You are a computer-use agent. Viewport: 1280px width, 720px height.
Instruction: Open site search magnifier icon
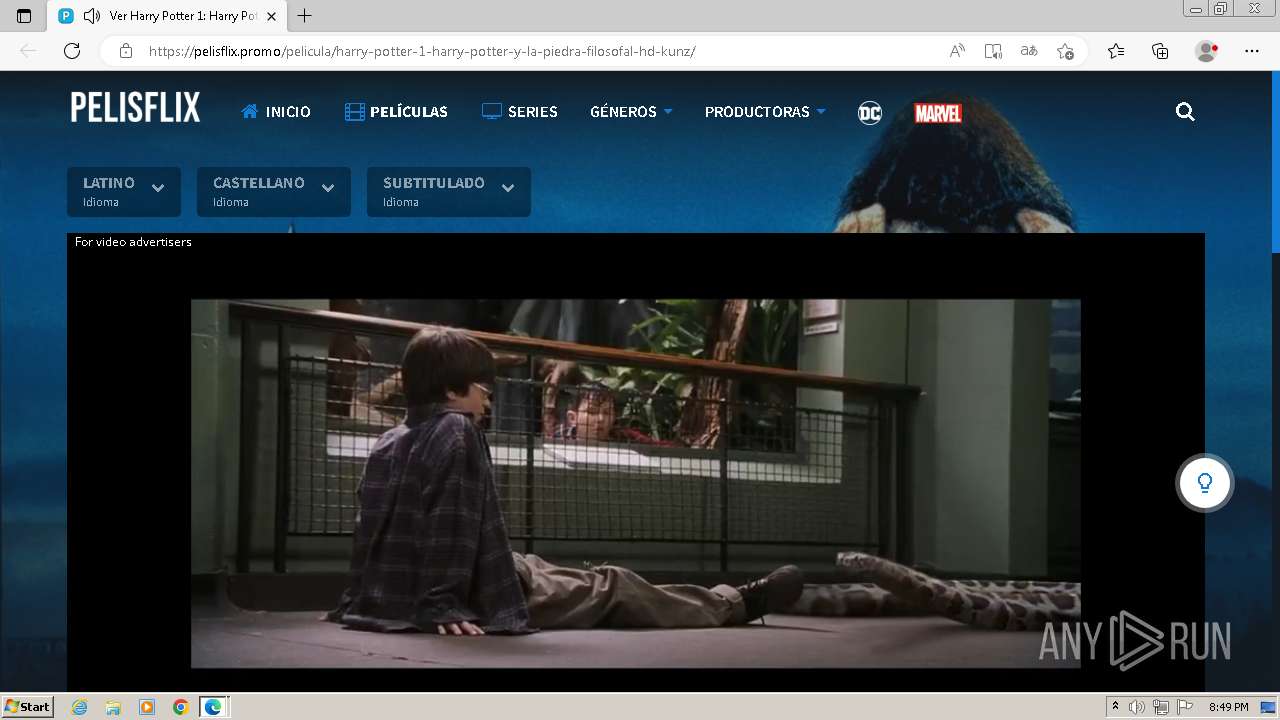[1185, 112]
